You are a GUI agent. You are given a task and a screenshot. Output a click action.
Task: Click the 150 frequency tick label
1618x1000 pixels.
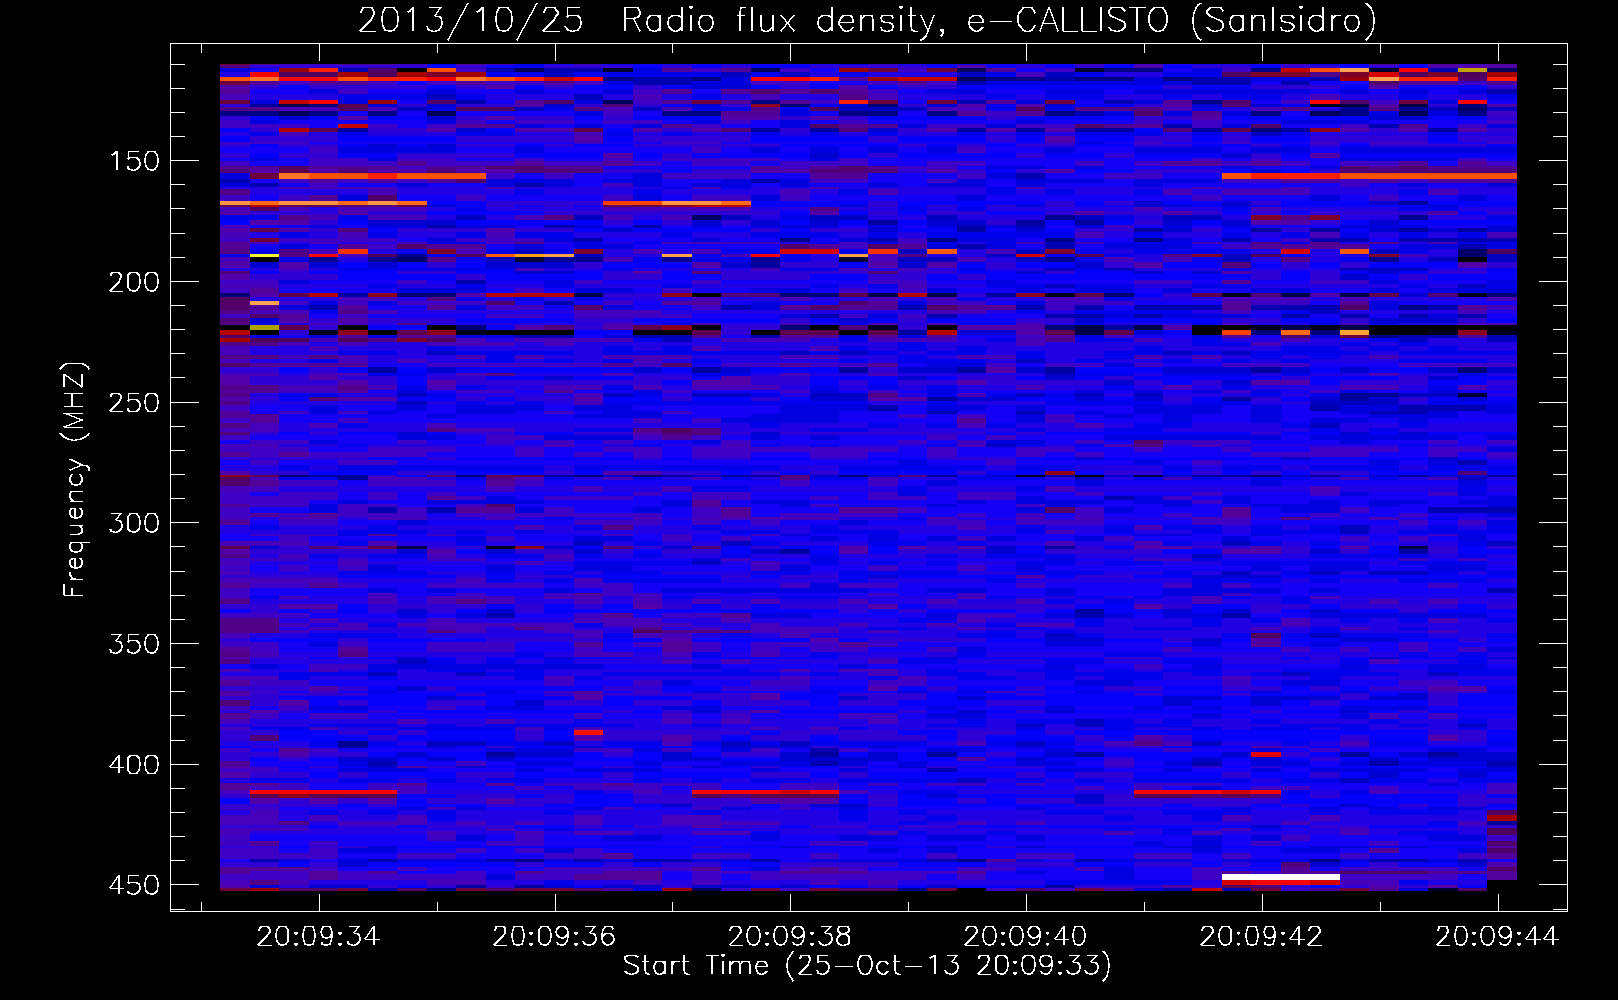tap(134, 161)
